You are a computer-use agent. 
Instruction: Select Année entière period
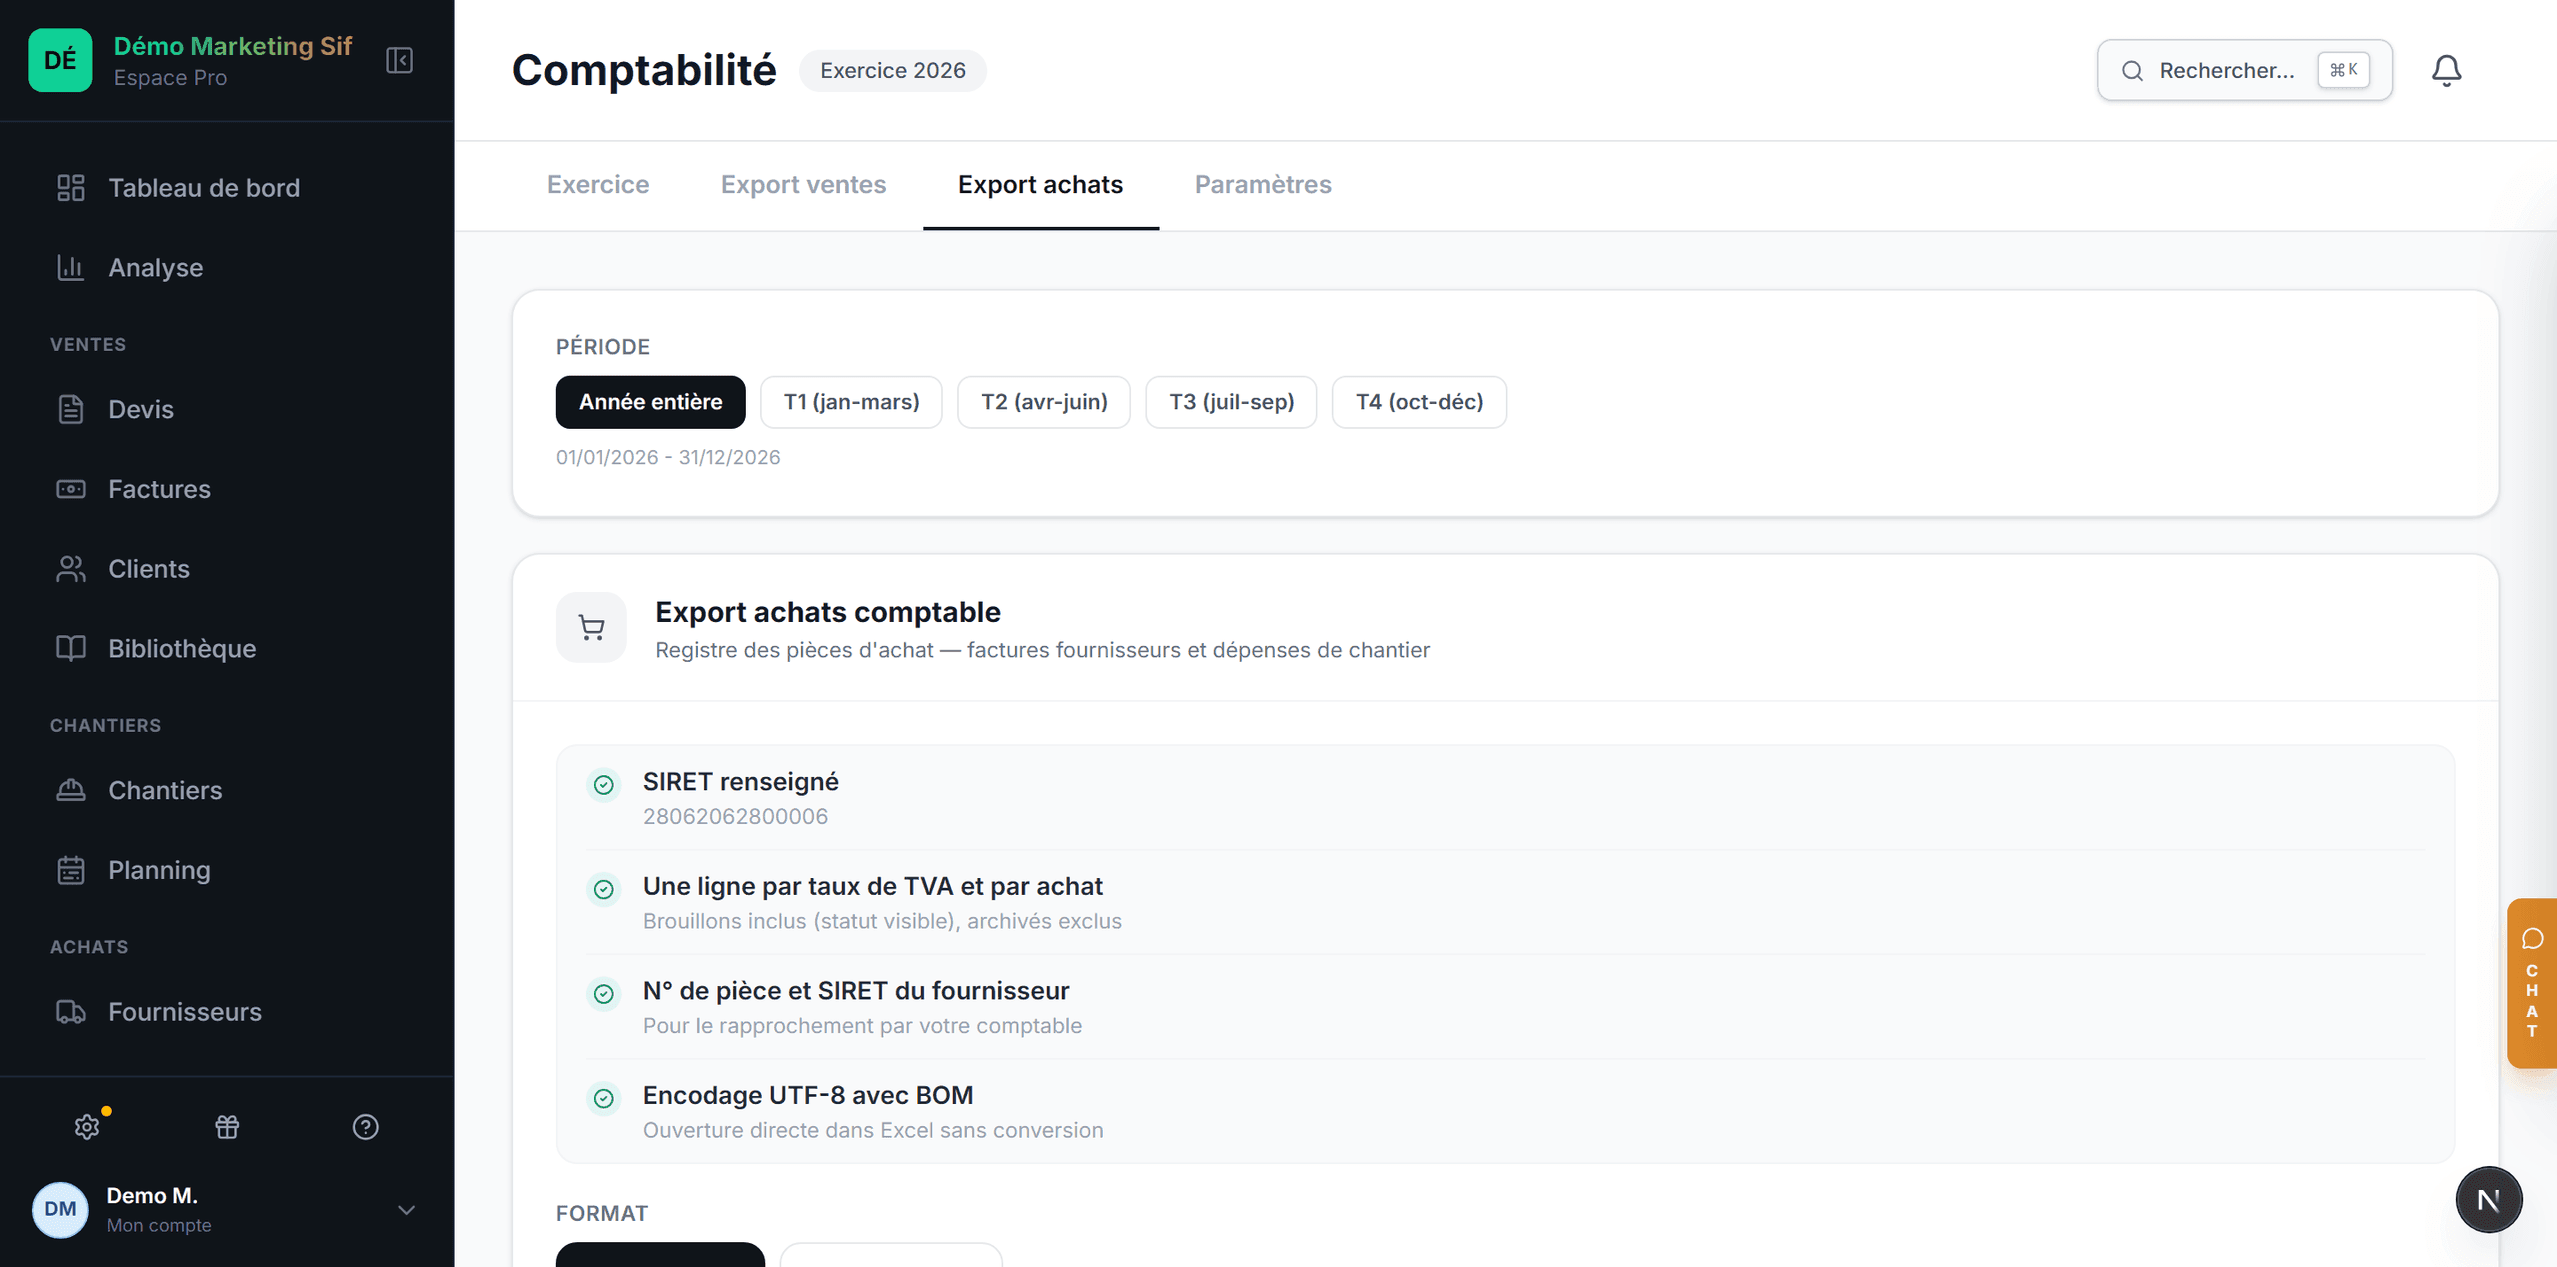click(650, 402)
